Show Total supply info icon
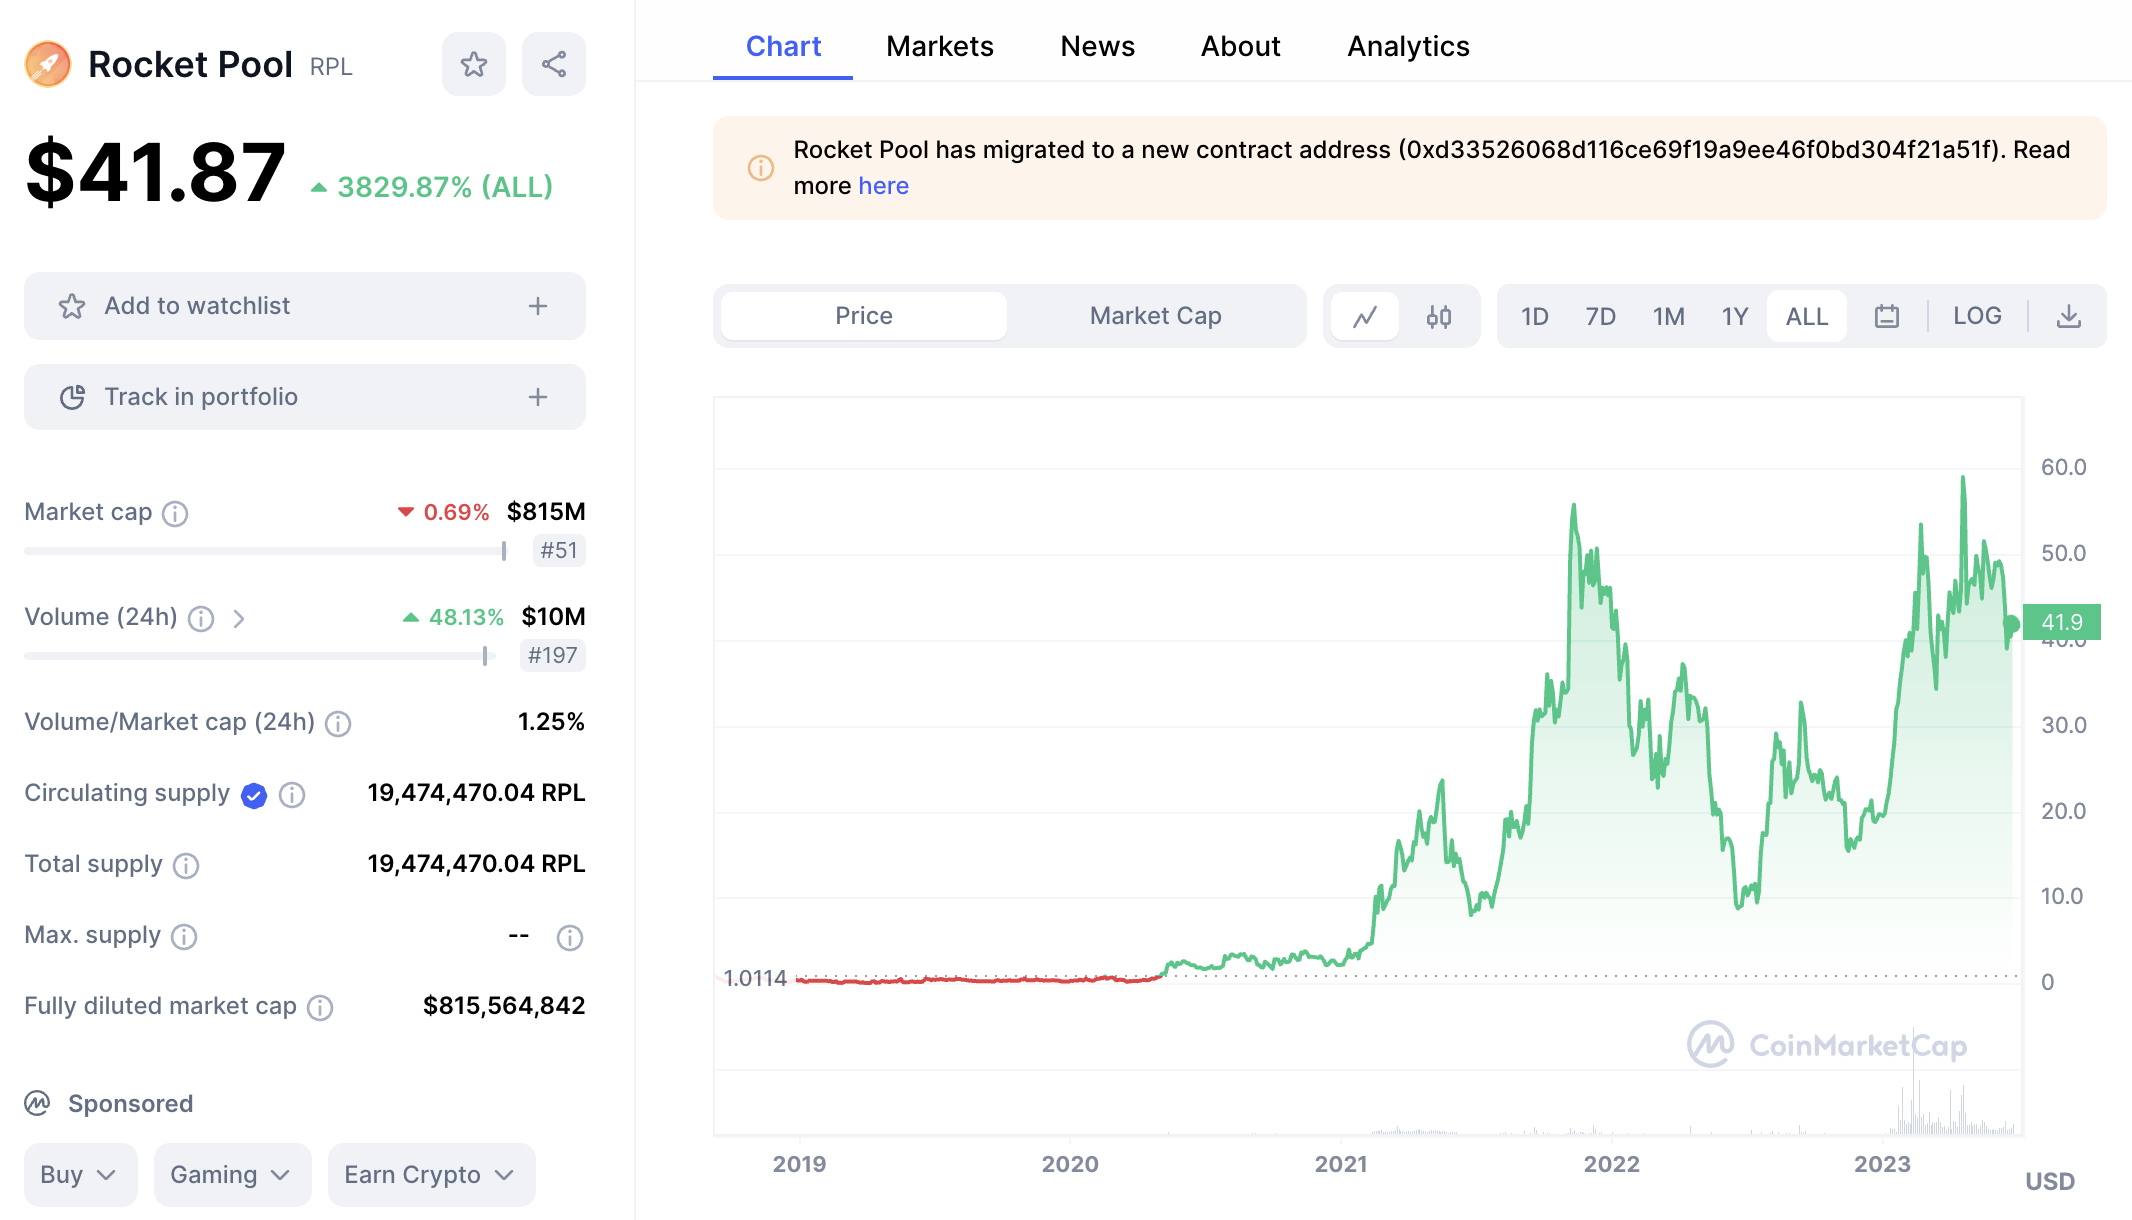Viewport: 2132px width, 1220px height. click(186, 866)
